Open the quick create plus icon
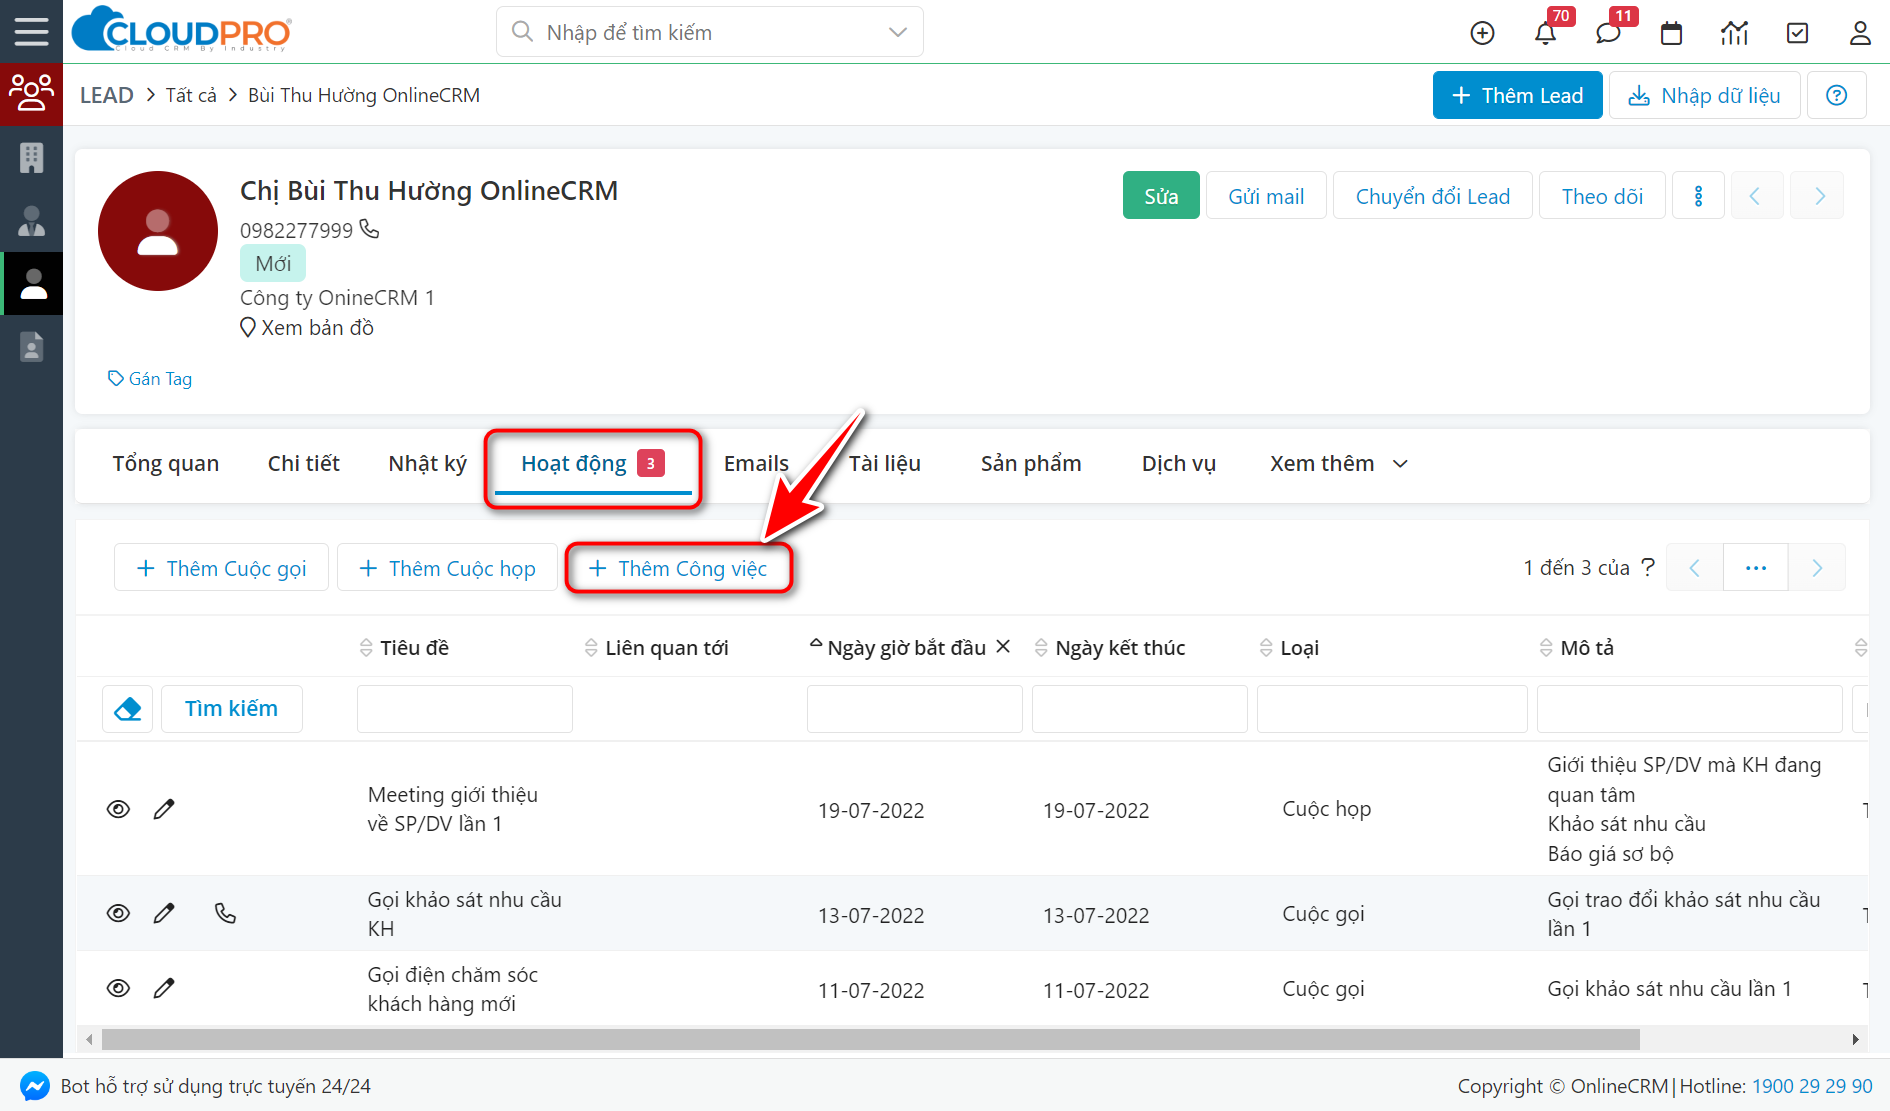This screenshot has width=1890, height=1111. pyautogui.click(x=1482, y=33)
